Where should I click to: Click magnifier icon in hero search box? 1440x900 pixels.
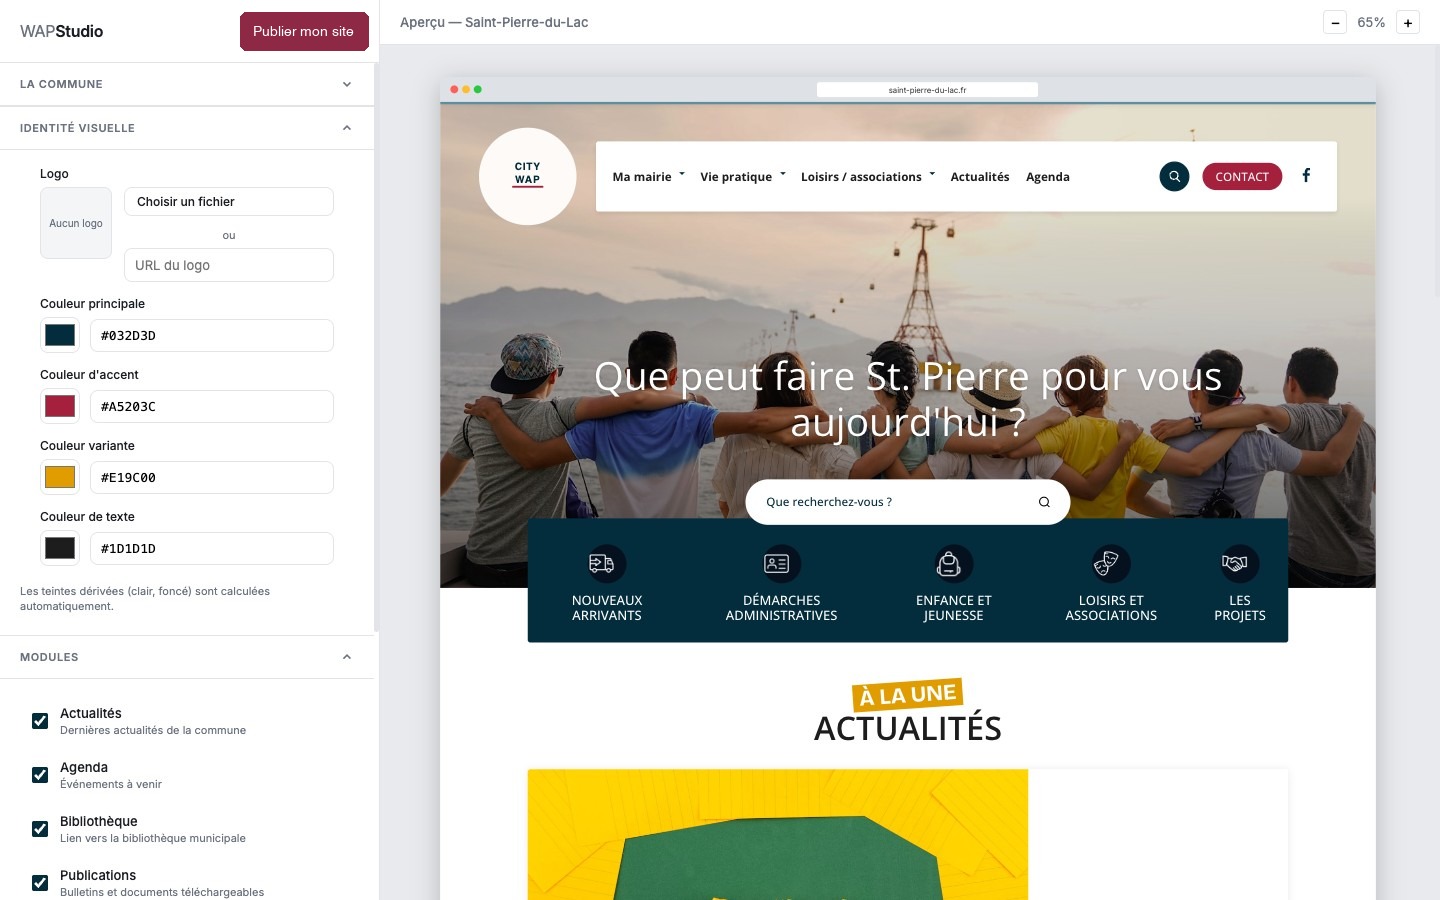coord(1044,502)
